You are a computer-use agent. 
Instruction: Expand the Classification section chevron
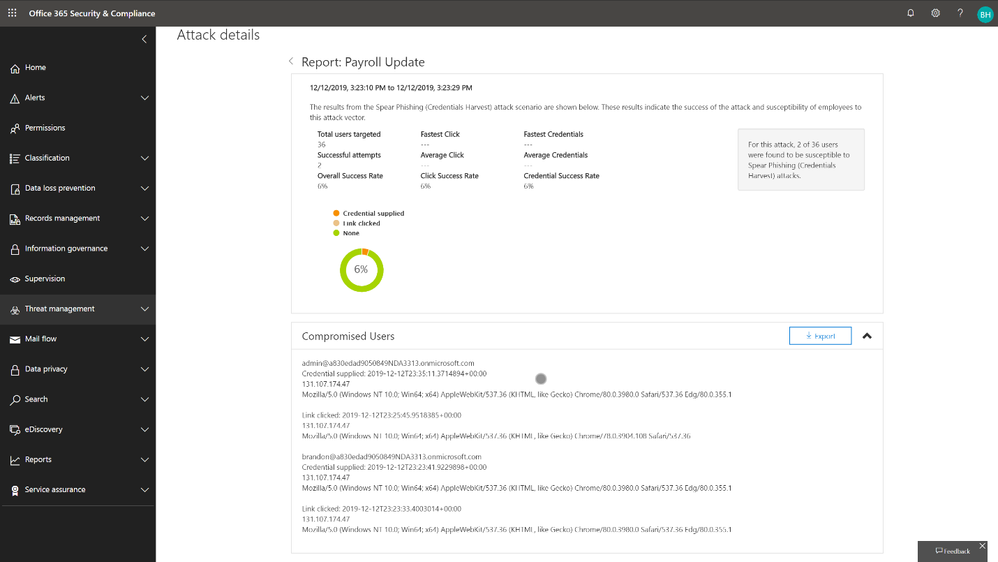point(144,158)
